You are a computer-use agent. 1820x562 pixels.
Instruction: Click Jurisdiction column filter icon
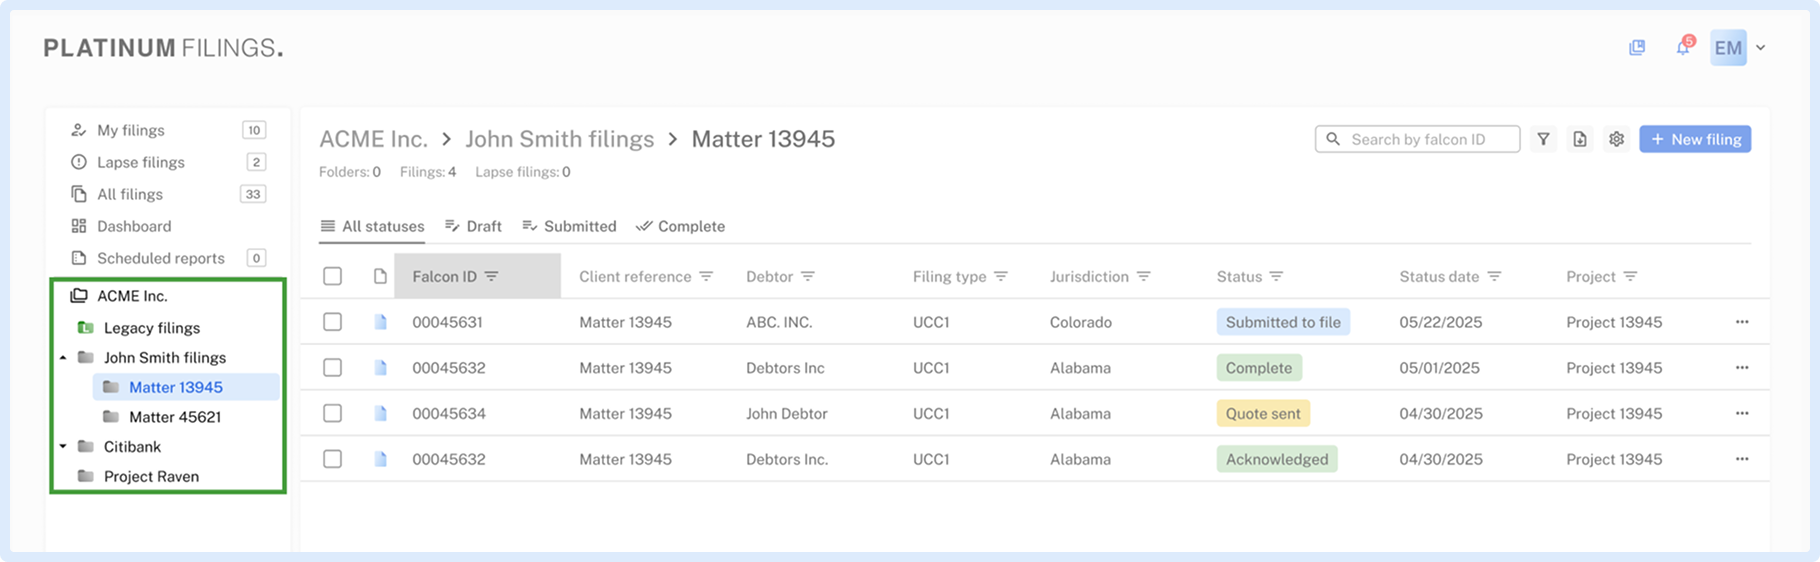tap(1144, 276)
